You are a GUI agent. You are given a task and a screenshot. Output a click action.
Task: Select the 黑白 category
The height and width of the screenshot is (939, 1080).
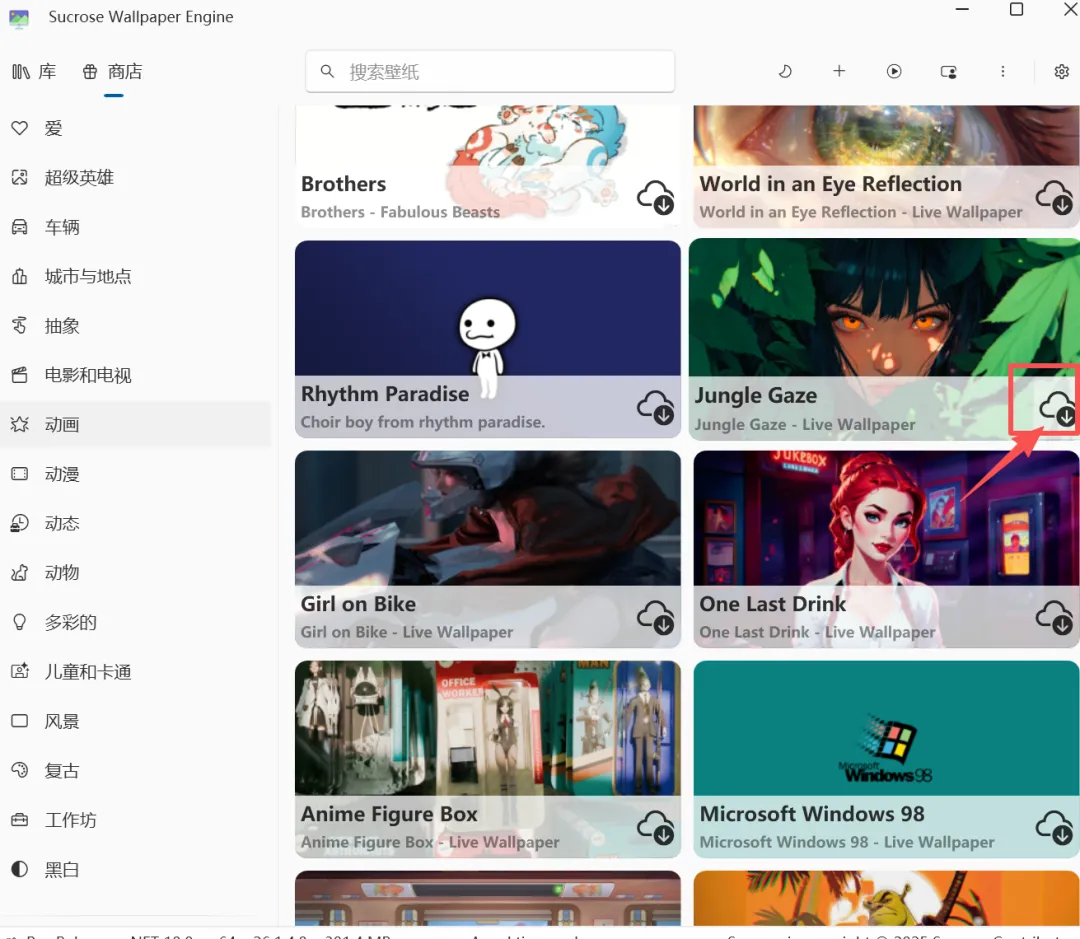click(136, 869)
